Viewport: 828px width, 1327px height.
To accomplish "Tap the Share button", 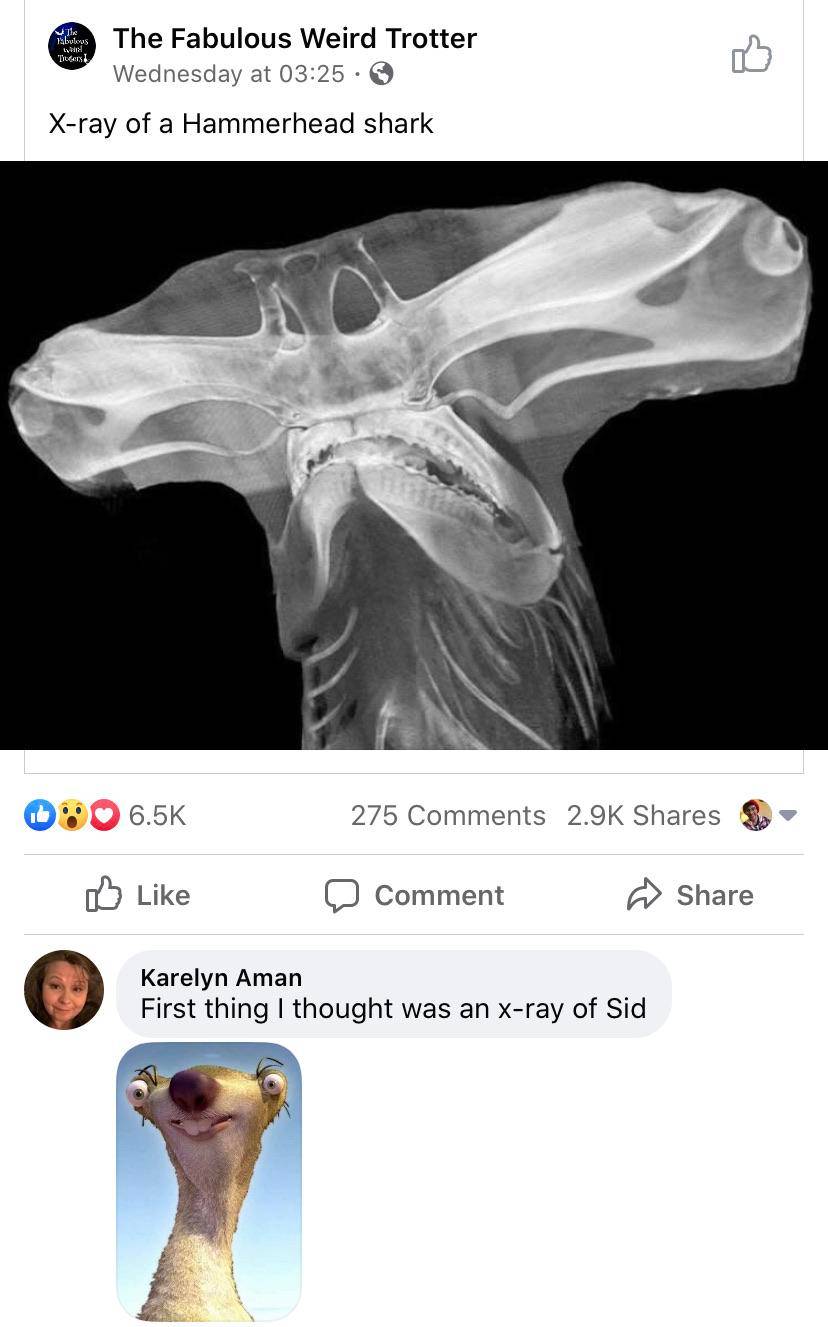I will (690, 895).
